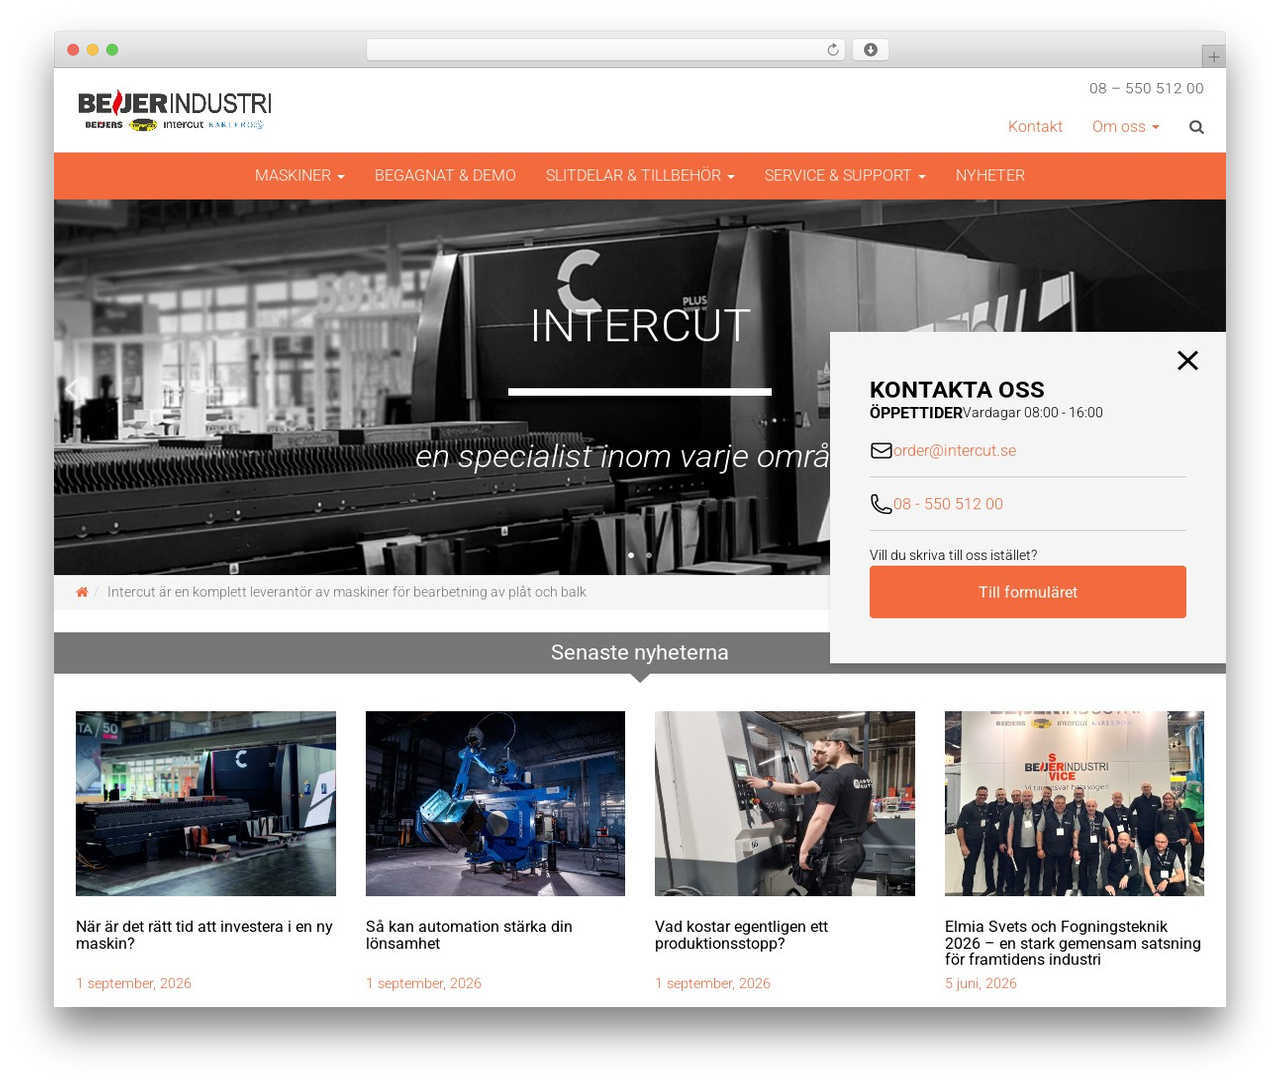1280x1084 pixels.
Task: Select the second carousel slide dot
Action: point(649,555)
